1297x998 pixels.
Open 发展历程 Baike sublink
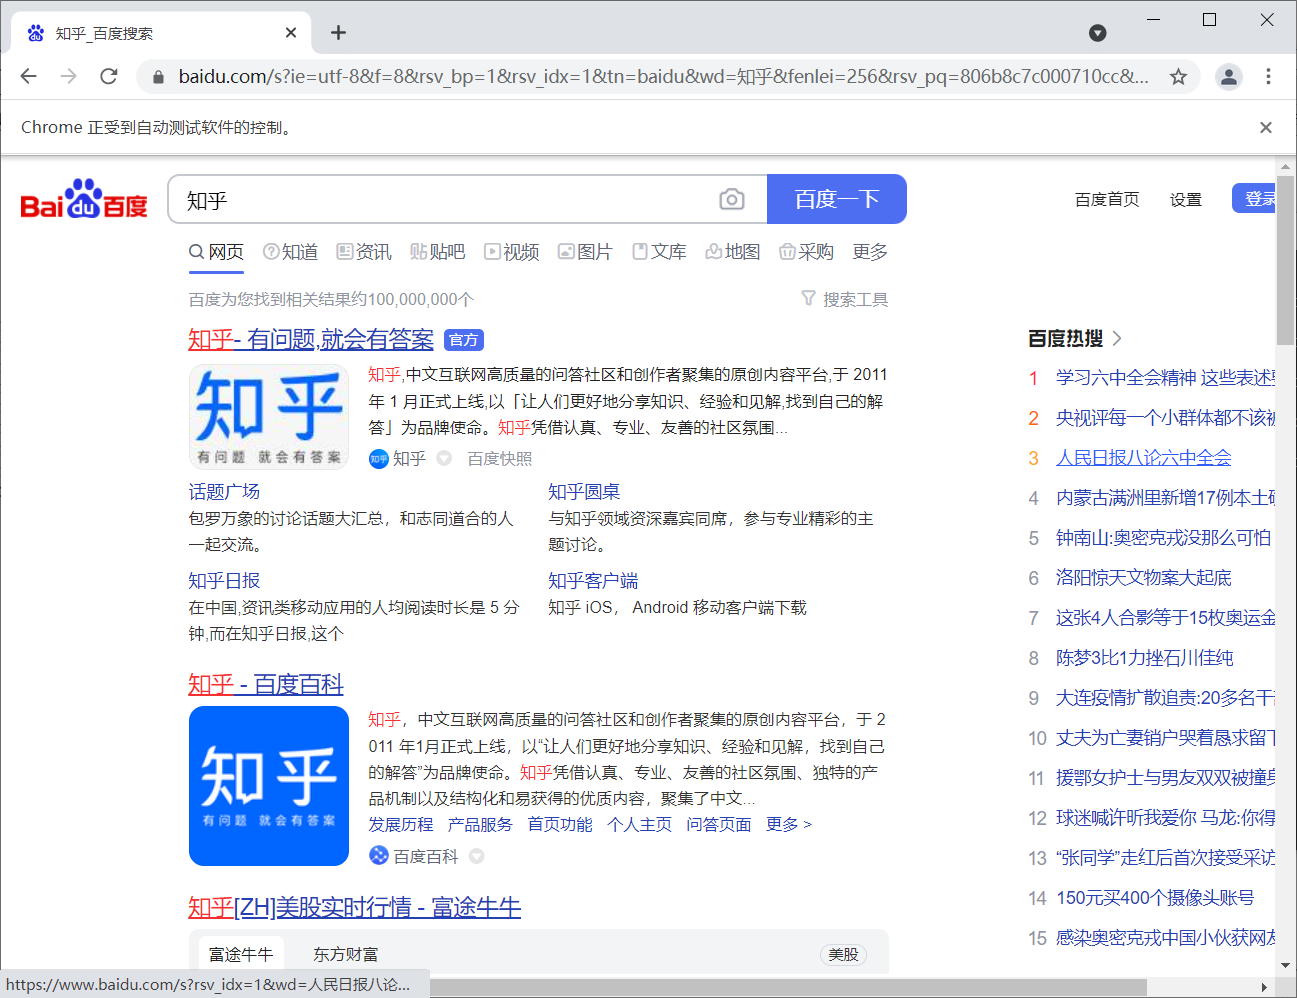[401, 824]
